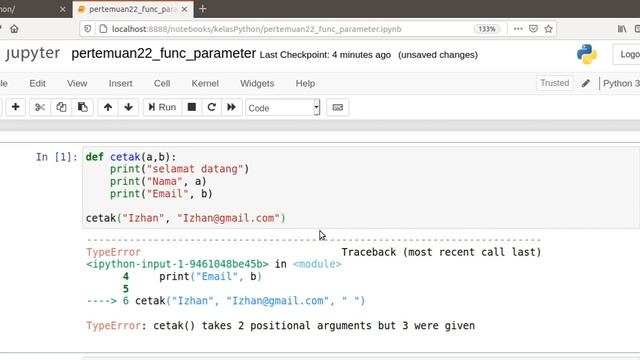Click the Logout button
The height and width of the screenshot is (360, 640).
coord(627,54)
